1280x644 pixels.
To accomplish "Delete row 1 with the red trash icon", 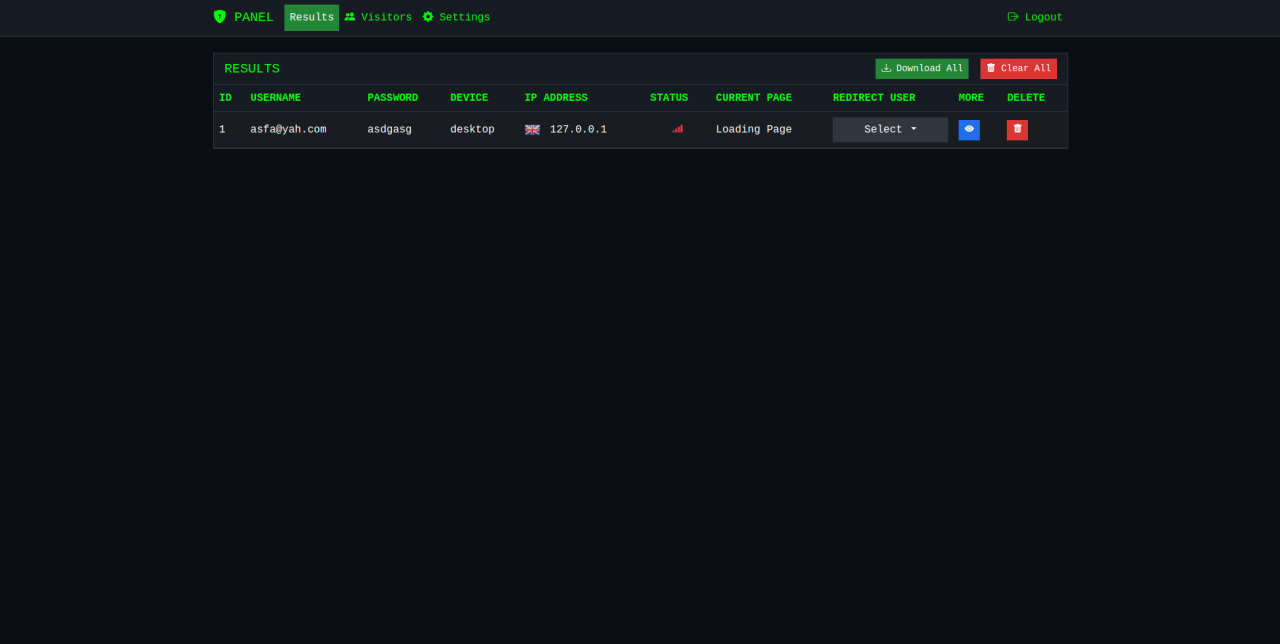I will (1017, 129).
